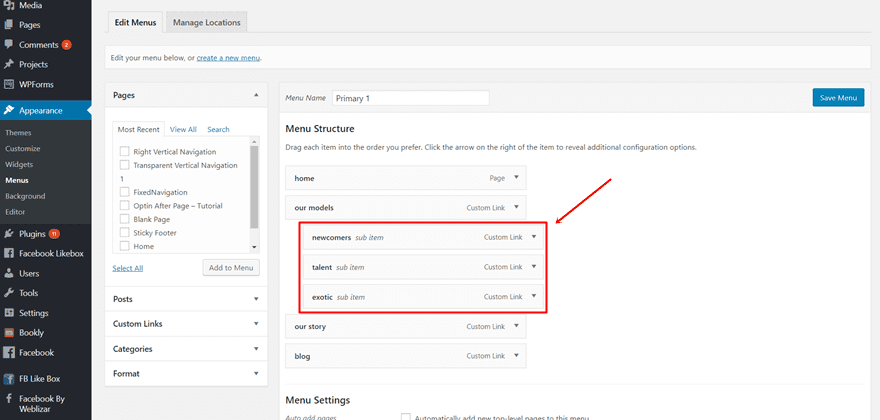Select the View All pages tab
Image resolution: width=880 pixels, height=420 pixels.
point(183,129)
